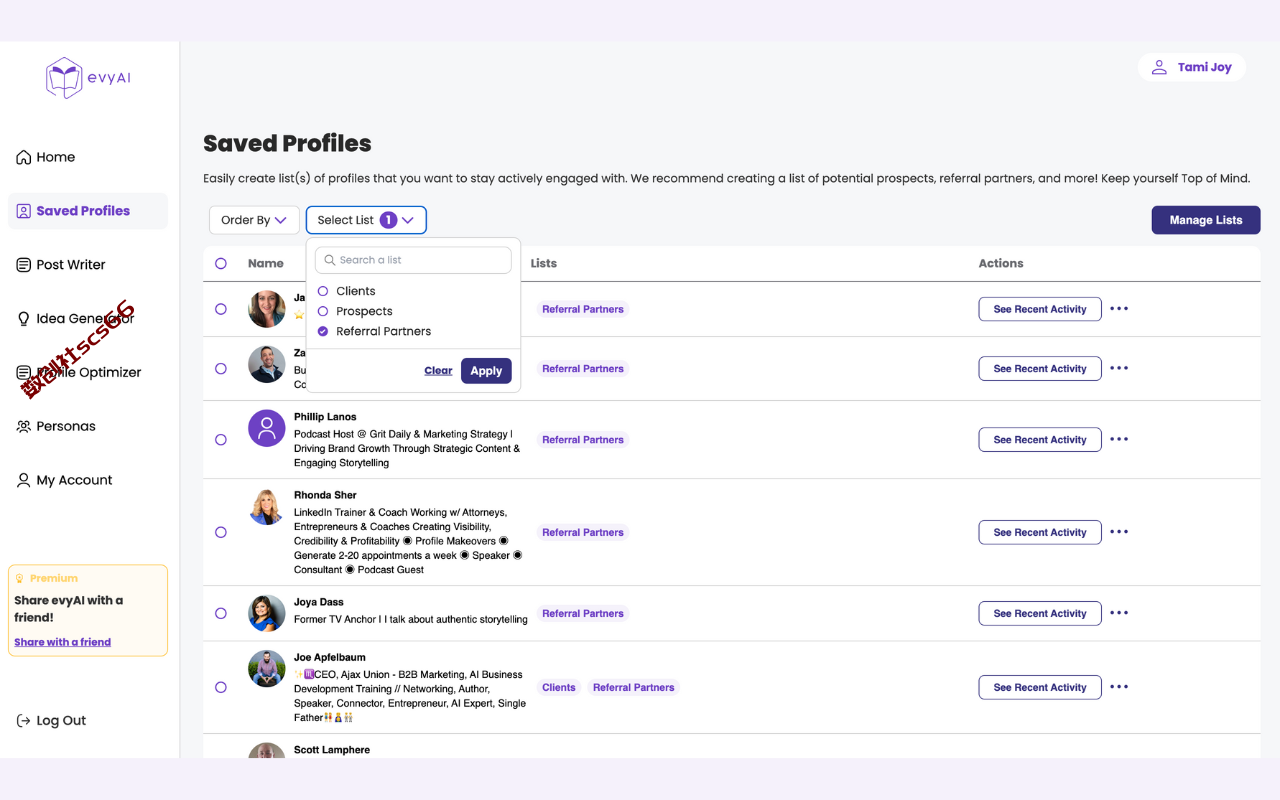The height and width of the screenshot is (800, 1280).
Task: Click the Home house icon in sidebar
Action: click(23, 157)
